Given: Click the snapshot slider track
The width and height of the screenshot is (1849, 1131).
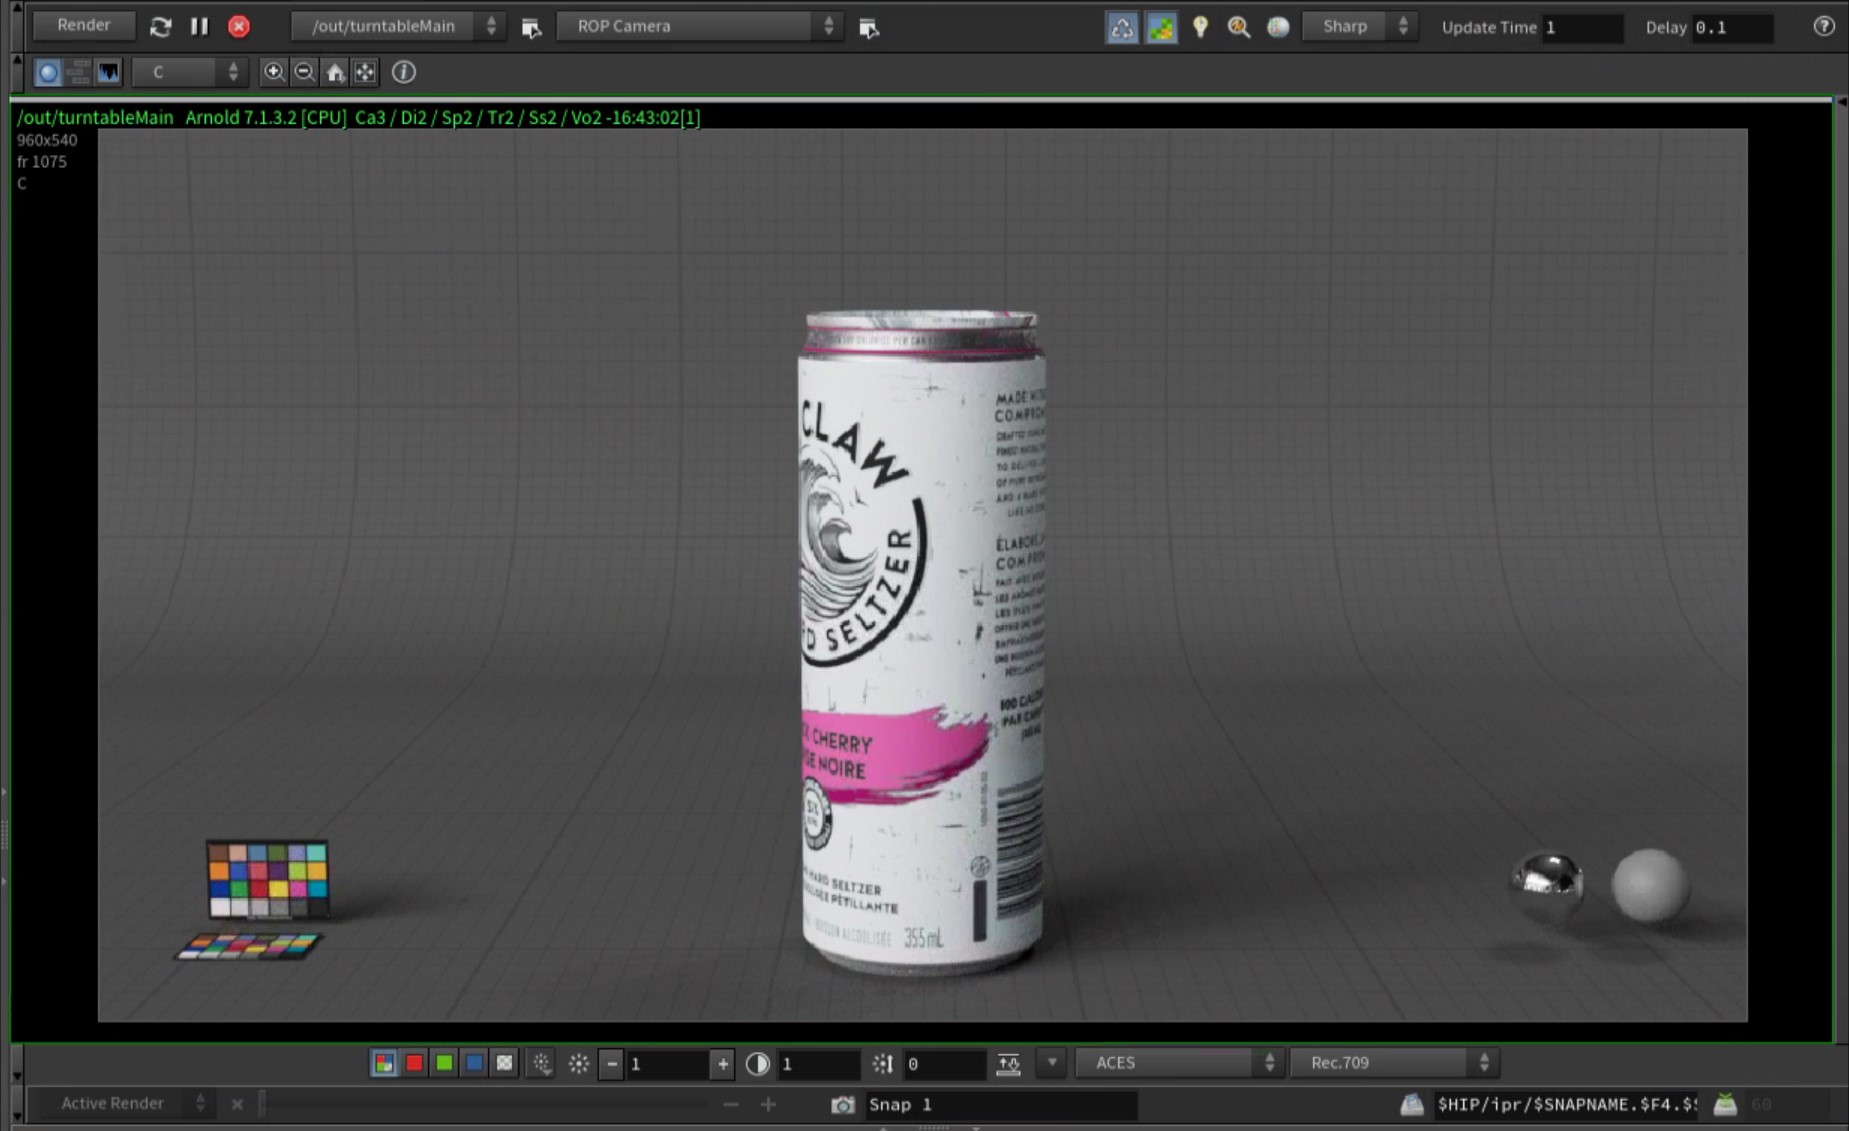Looking at the screenshot, I should click(486, 1104).
